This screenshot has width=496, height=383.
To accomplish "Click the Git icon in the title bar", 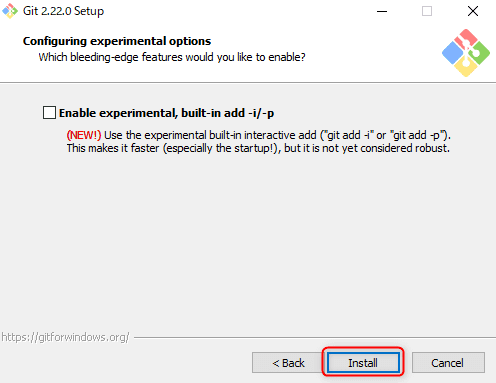I will click(10, 11).
